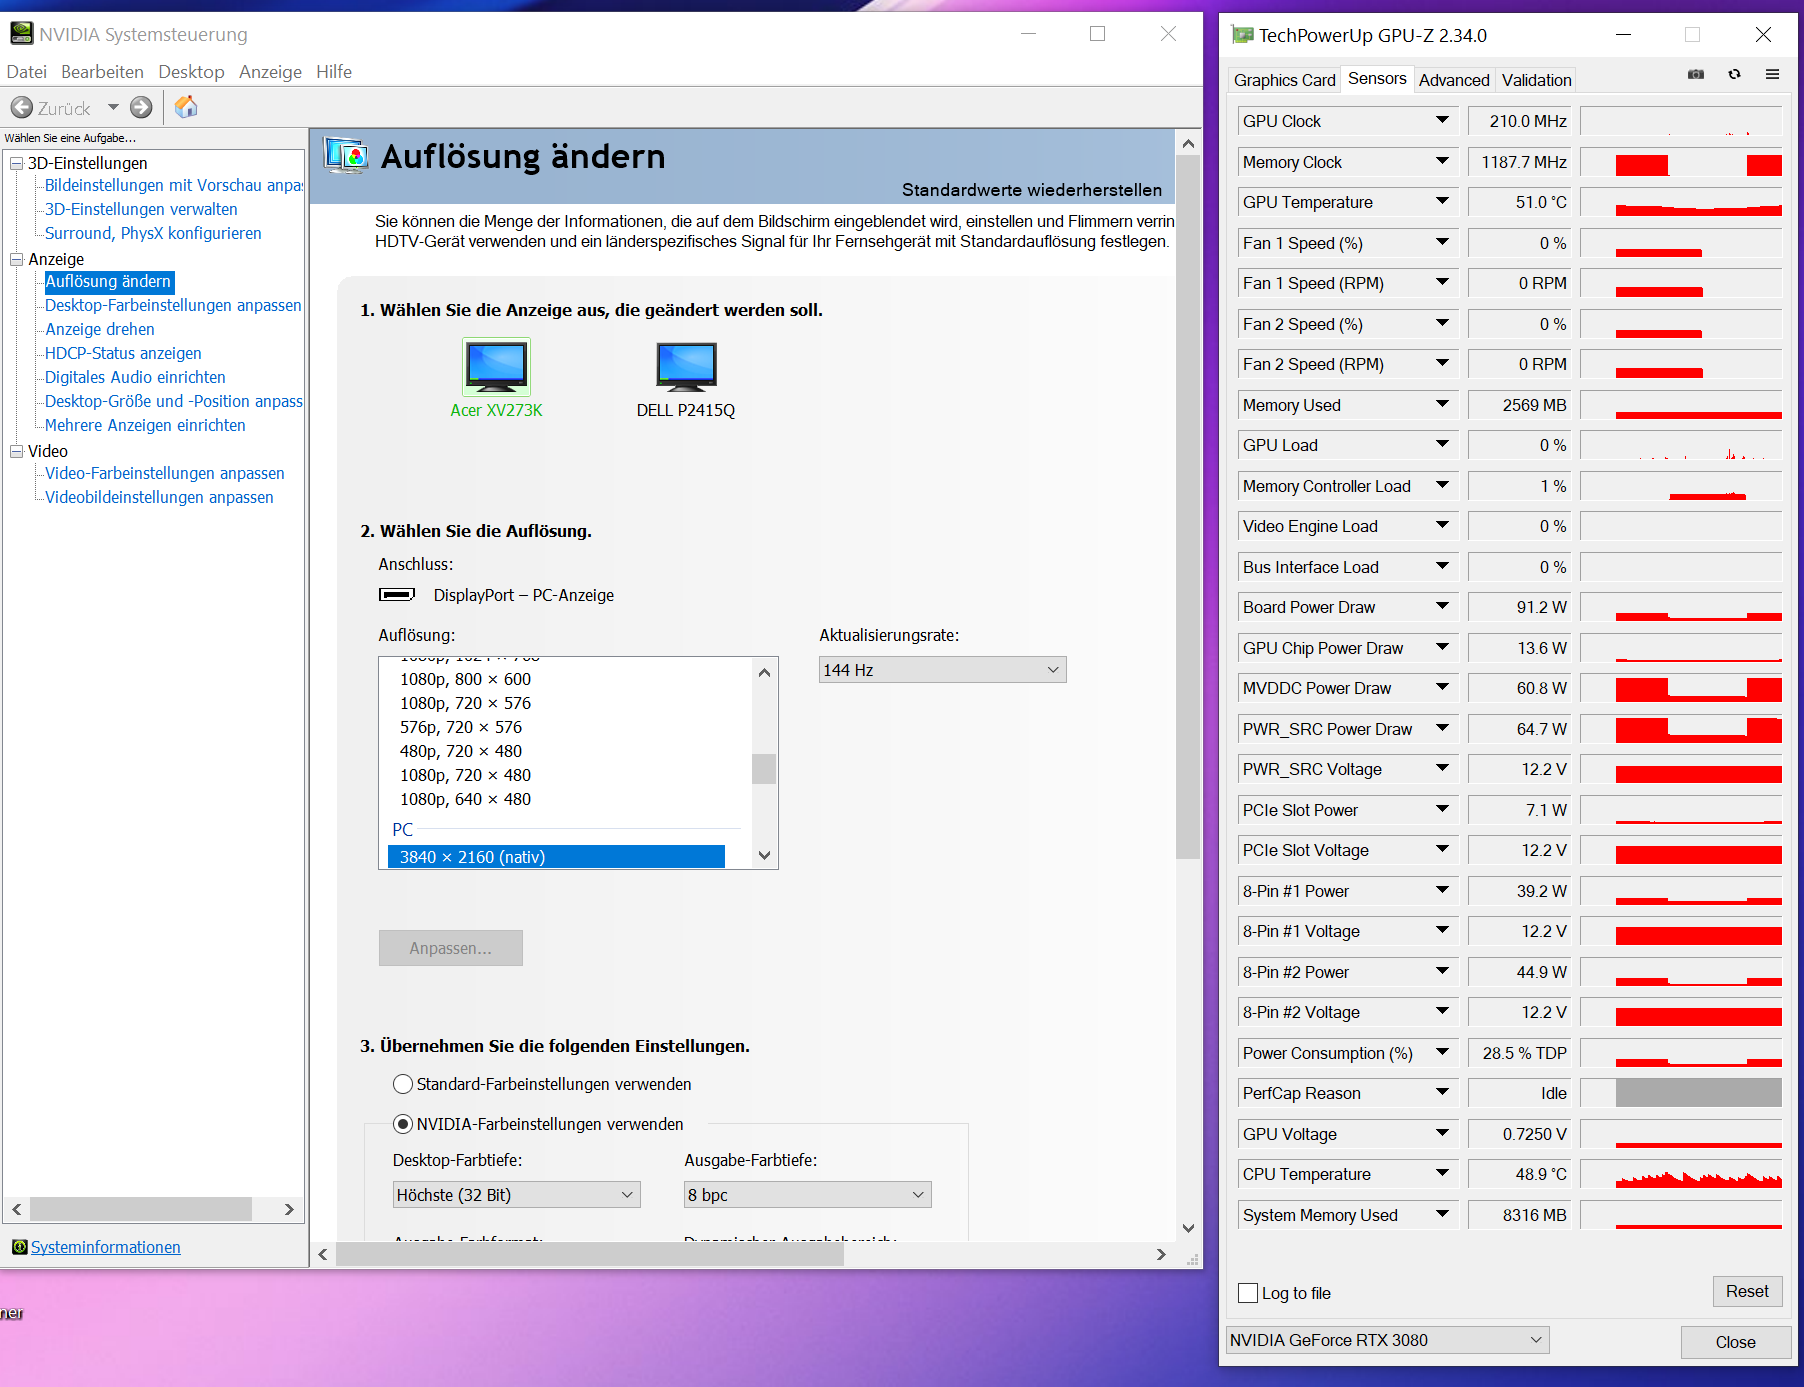Screen dimensions: 1804x1387
Task: Click the resolution list scroll-up arrow
Action: 764,672
